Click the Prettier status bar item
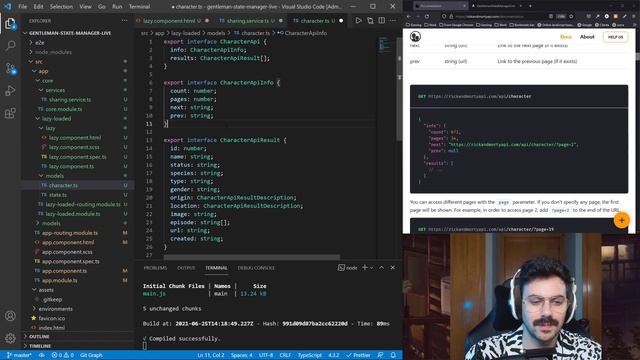This screenshot has height=360, width=640. [x=358, y=355]
